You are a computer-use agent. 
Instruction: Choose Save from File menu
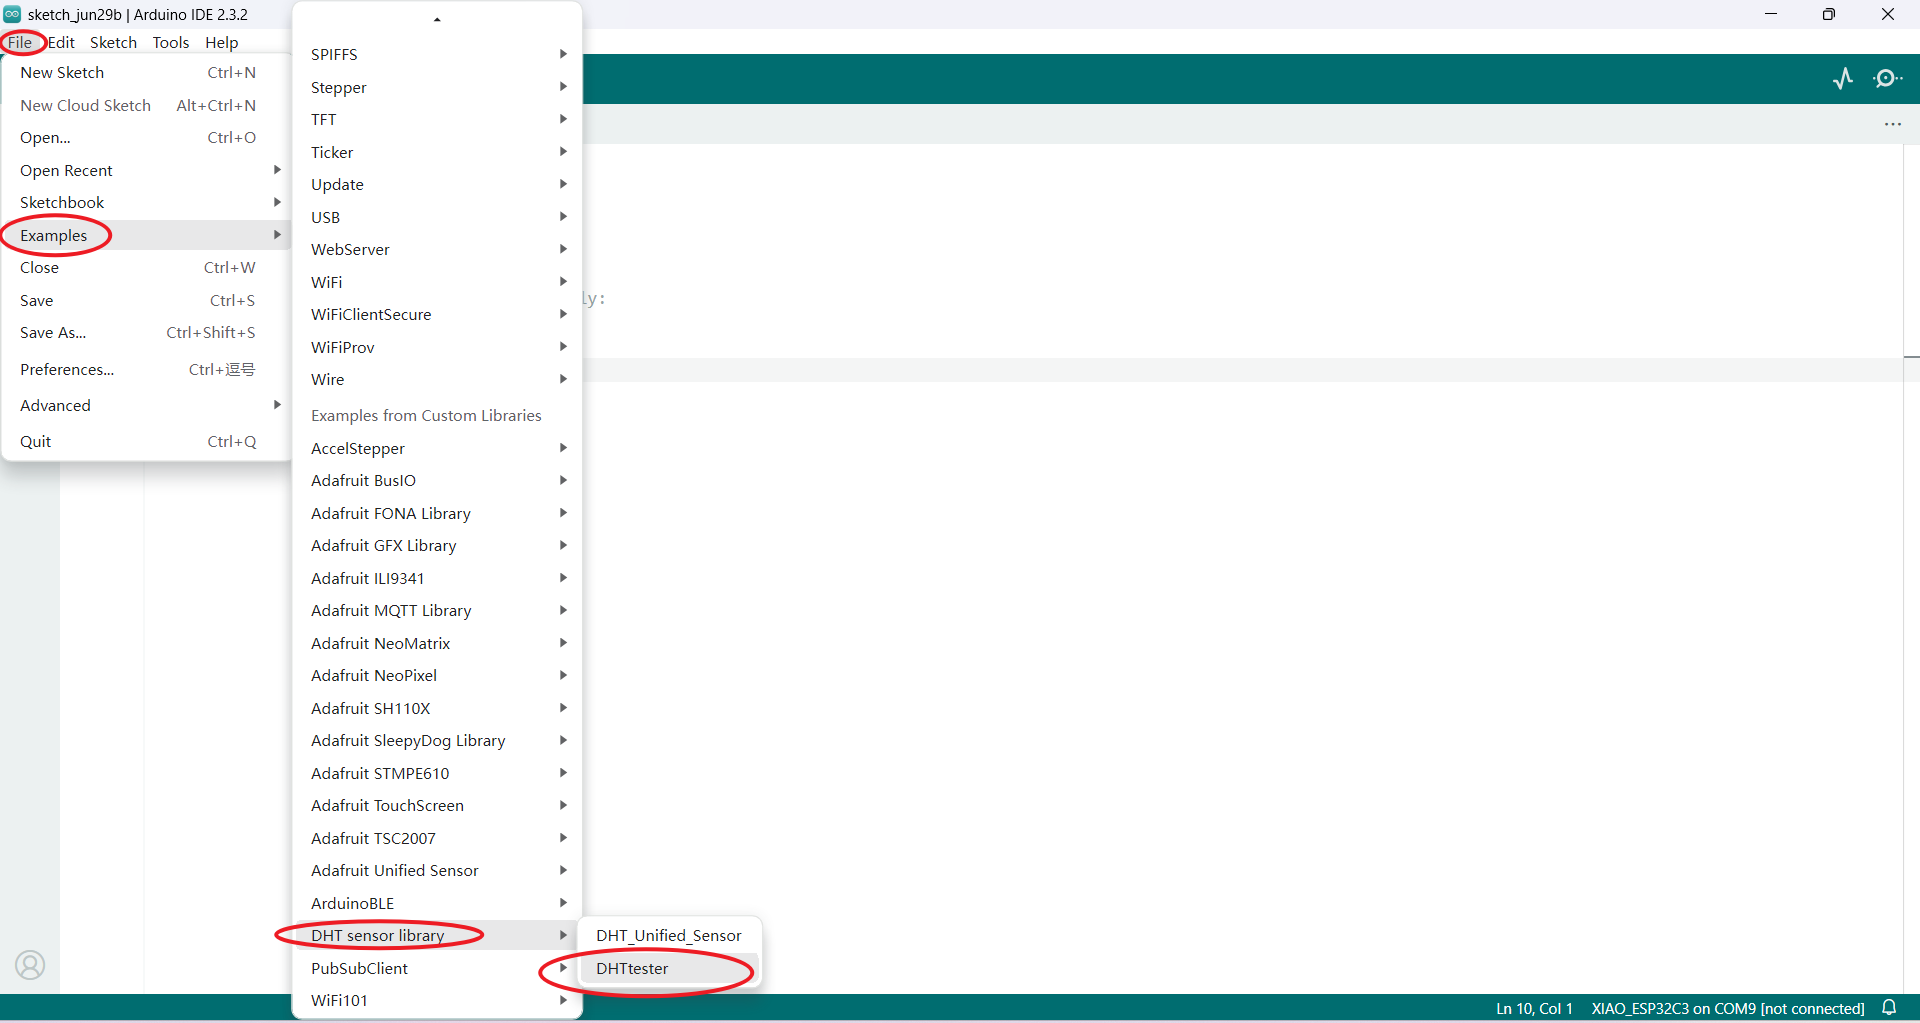146,300
